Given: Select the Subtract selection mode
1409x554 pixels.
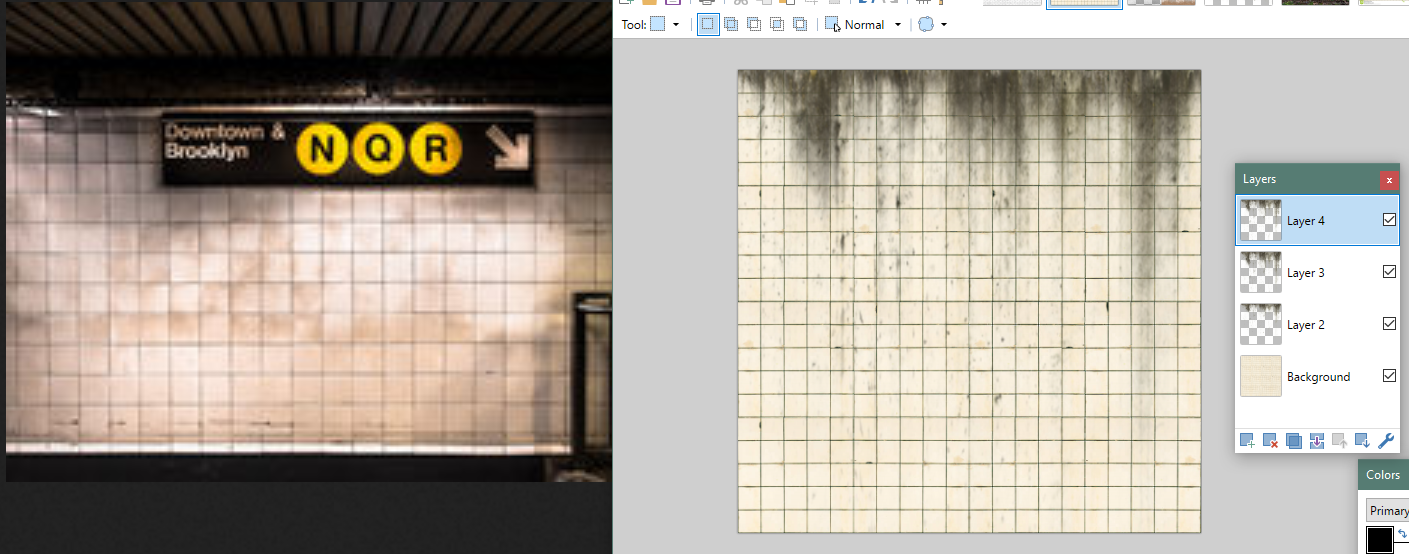Looking at the screenshot, I should point(754,25).
